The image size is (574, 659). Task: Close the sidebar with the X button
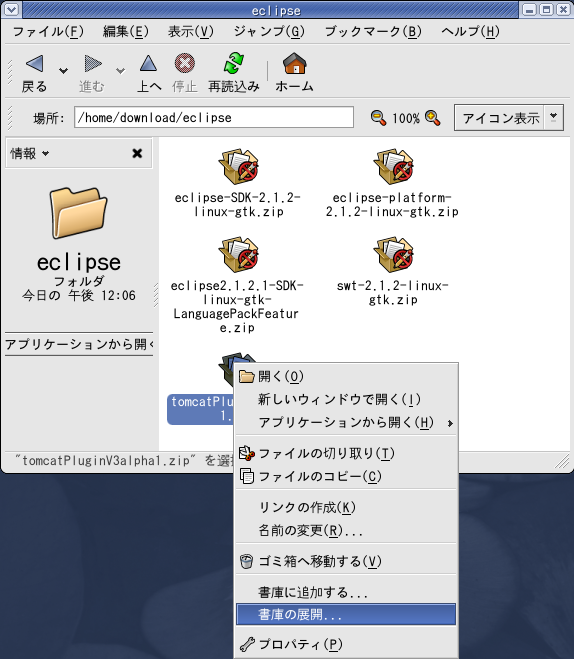coord(137,153)
